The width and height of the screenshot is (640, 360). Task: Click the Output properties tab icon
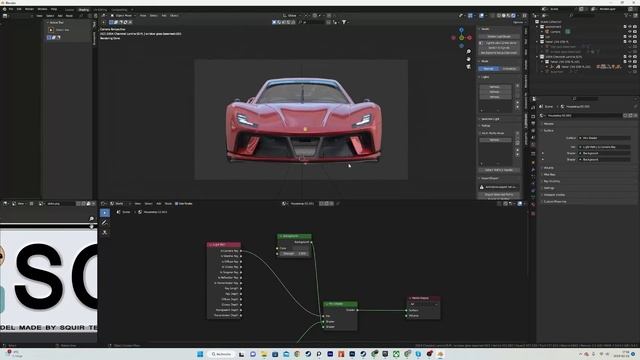click(533, 123)
